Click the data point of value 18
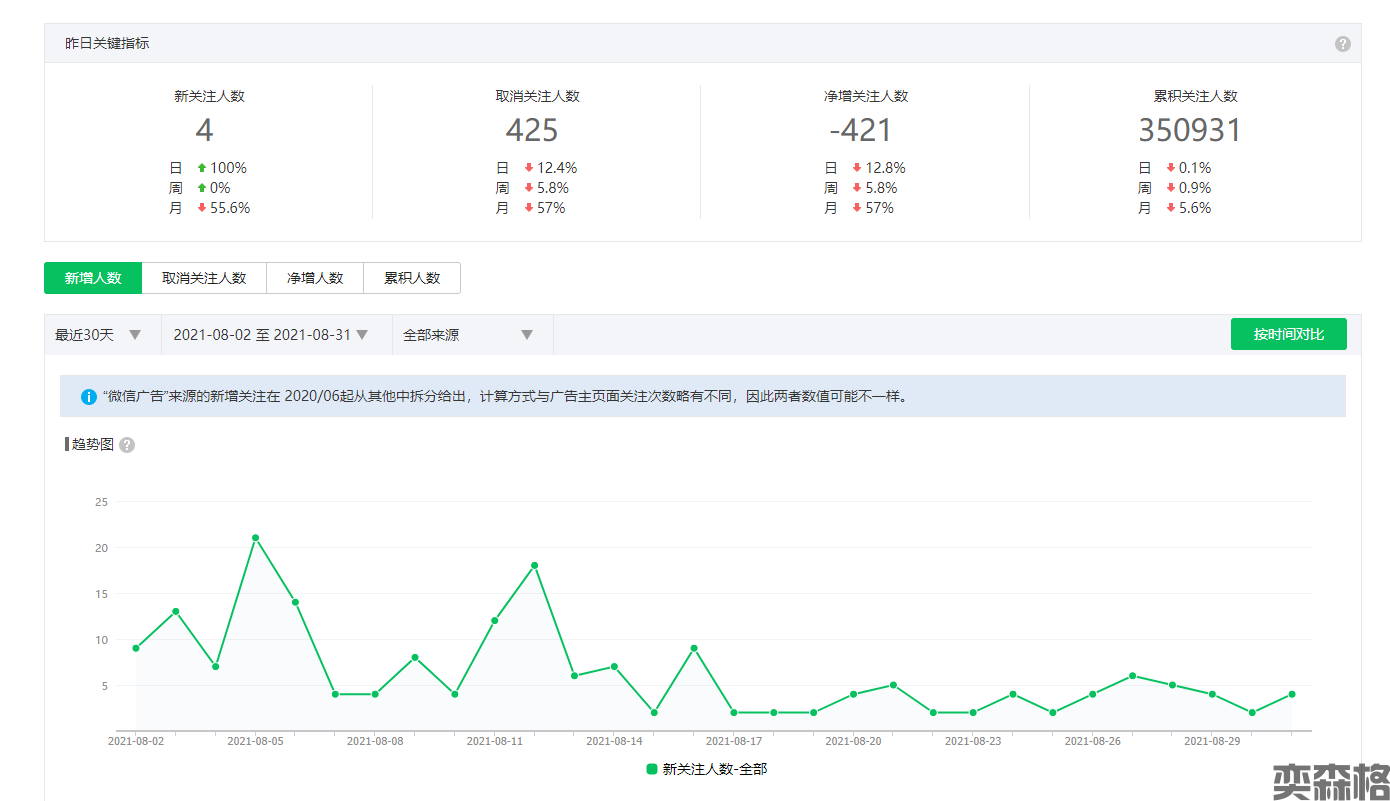Screen dimensions: 1390x801 click(534, 566)
